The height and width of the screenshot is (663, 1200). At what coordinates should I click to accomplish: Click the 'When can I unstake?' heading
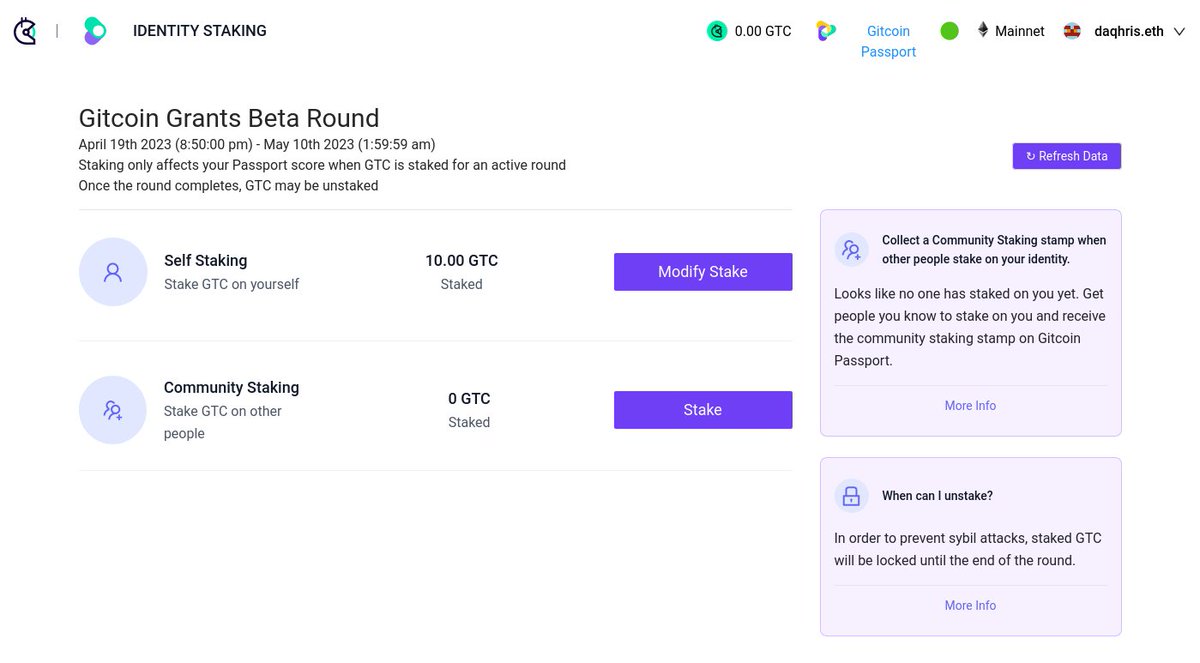click(937, 496)
